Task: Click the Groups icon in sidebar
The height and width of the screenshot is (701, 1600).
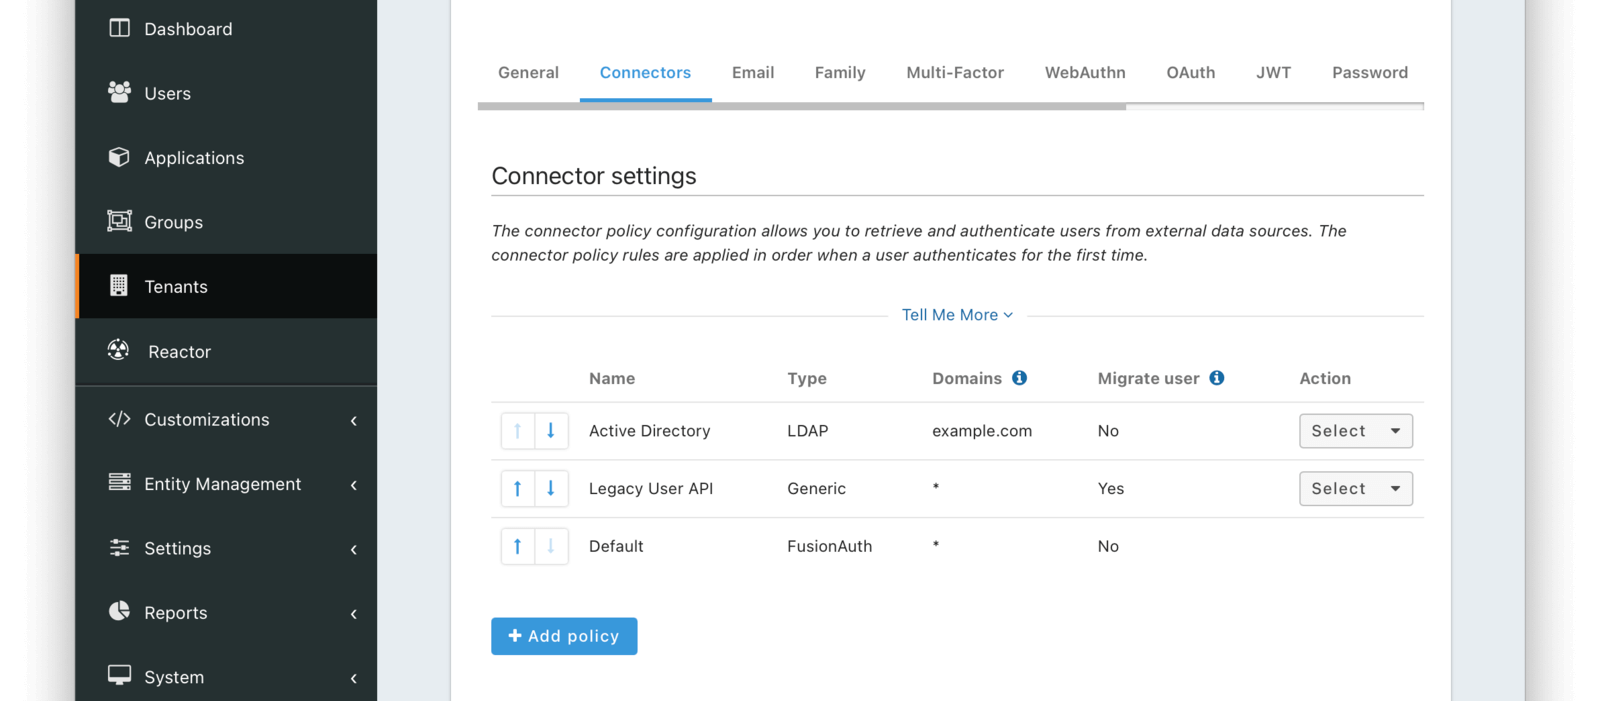Action: coord(119,221)
